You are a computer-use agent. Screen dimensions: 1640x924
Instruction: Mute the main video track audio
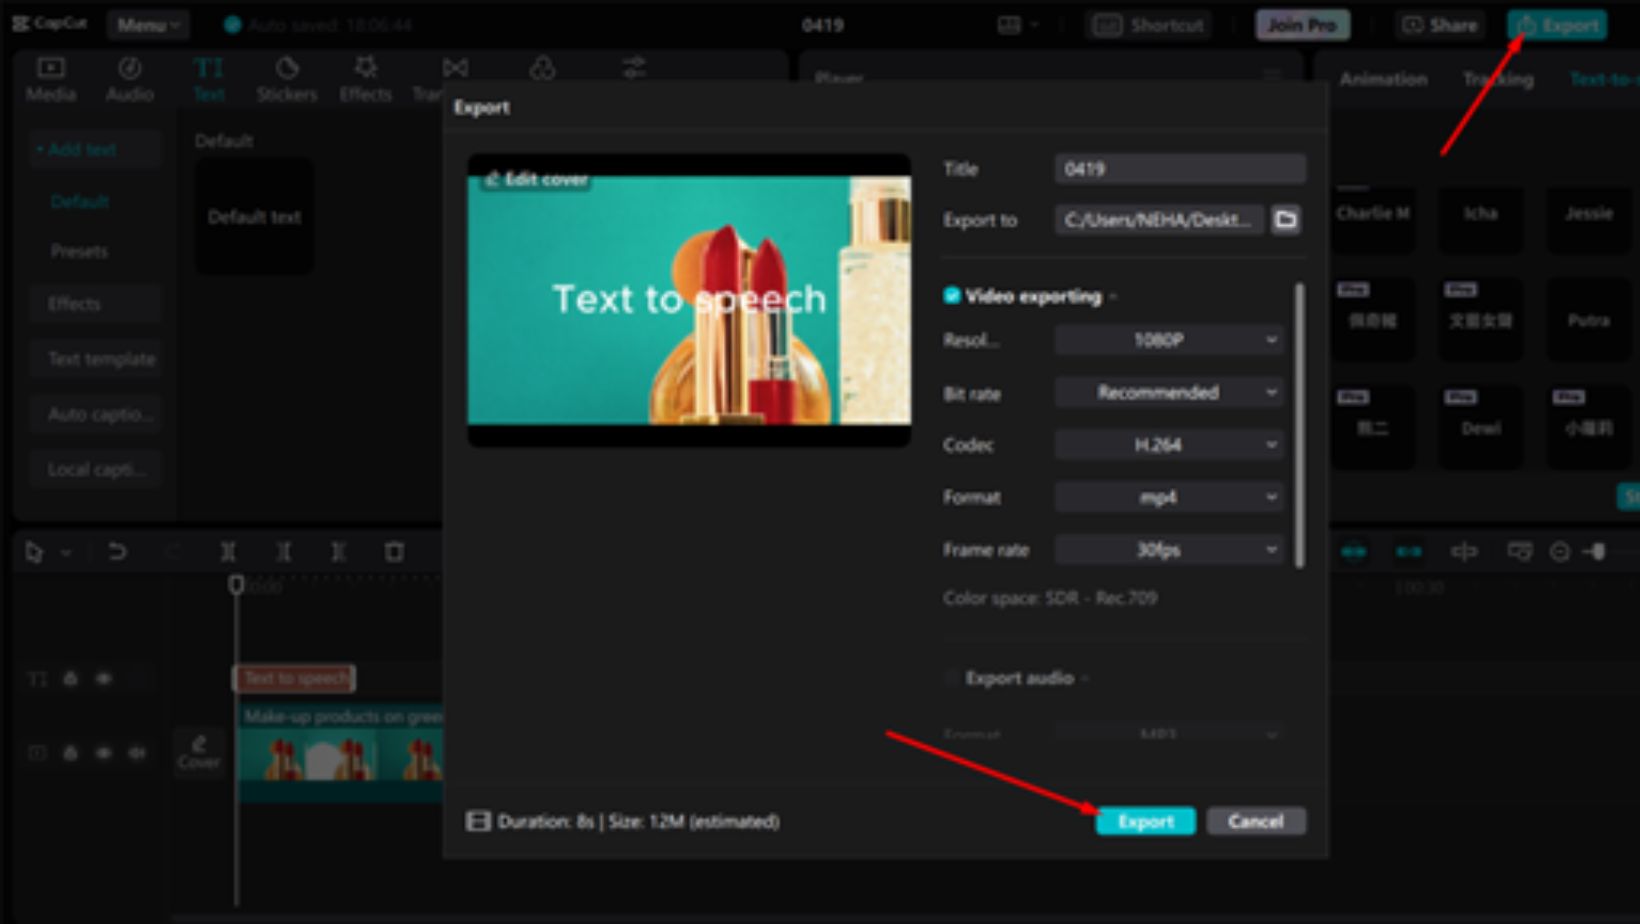[x=137, y=752]
